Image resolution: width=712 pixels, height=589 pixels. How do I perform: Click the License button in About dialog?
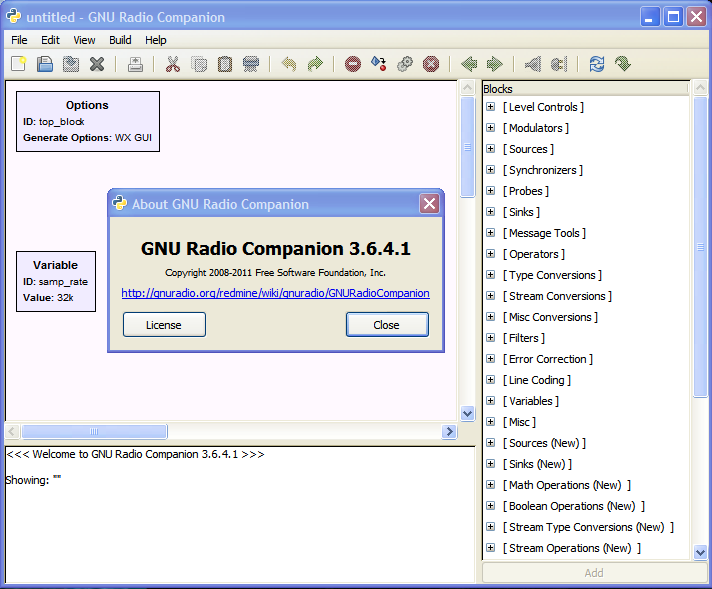click(164, 325)
